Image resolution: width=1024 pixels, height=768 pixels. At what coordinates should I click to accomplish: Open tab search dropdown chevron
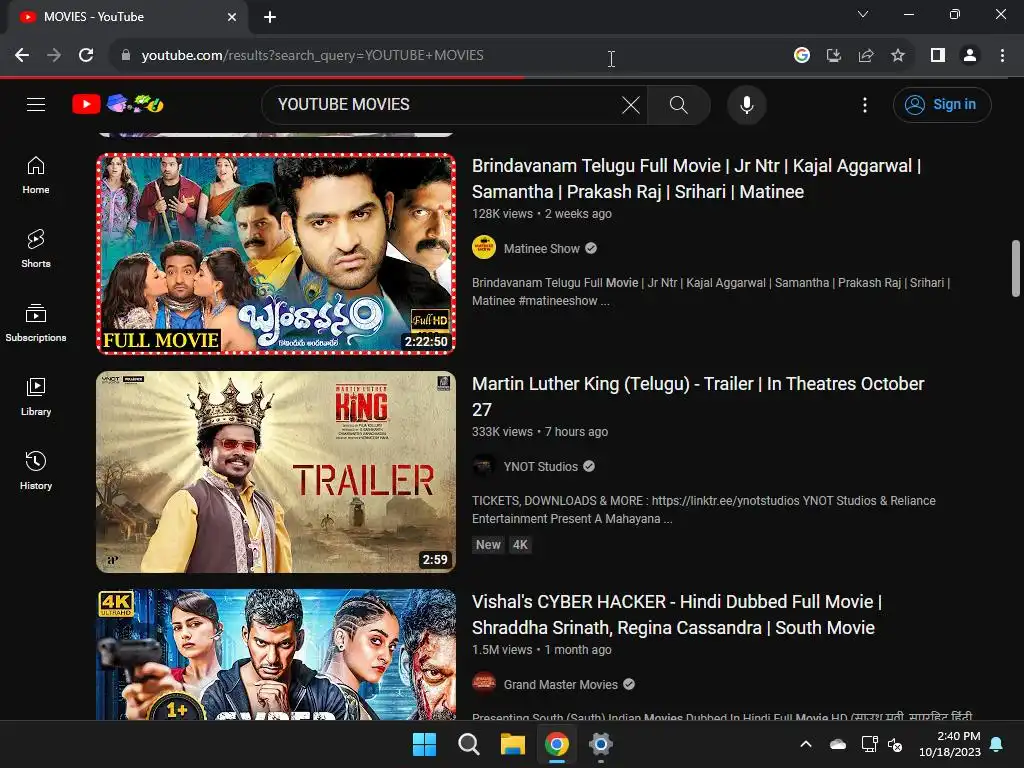coord(863,14)
